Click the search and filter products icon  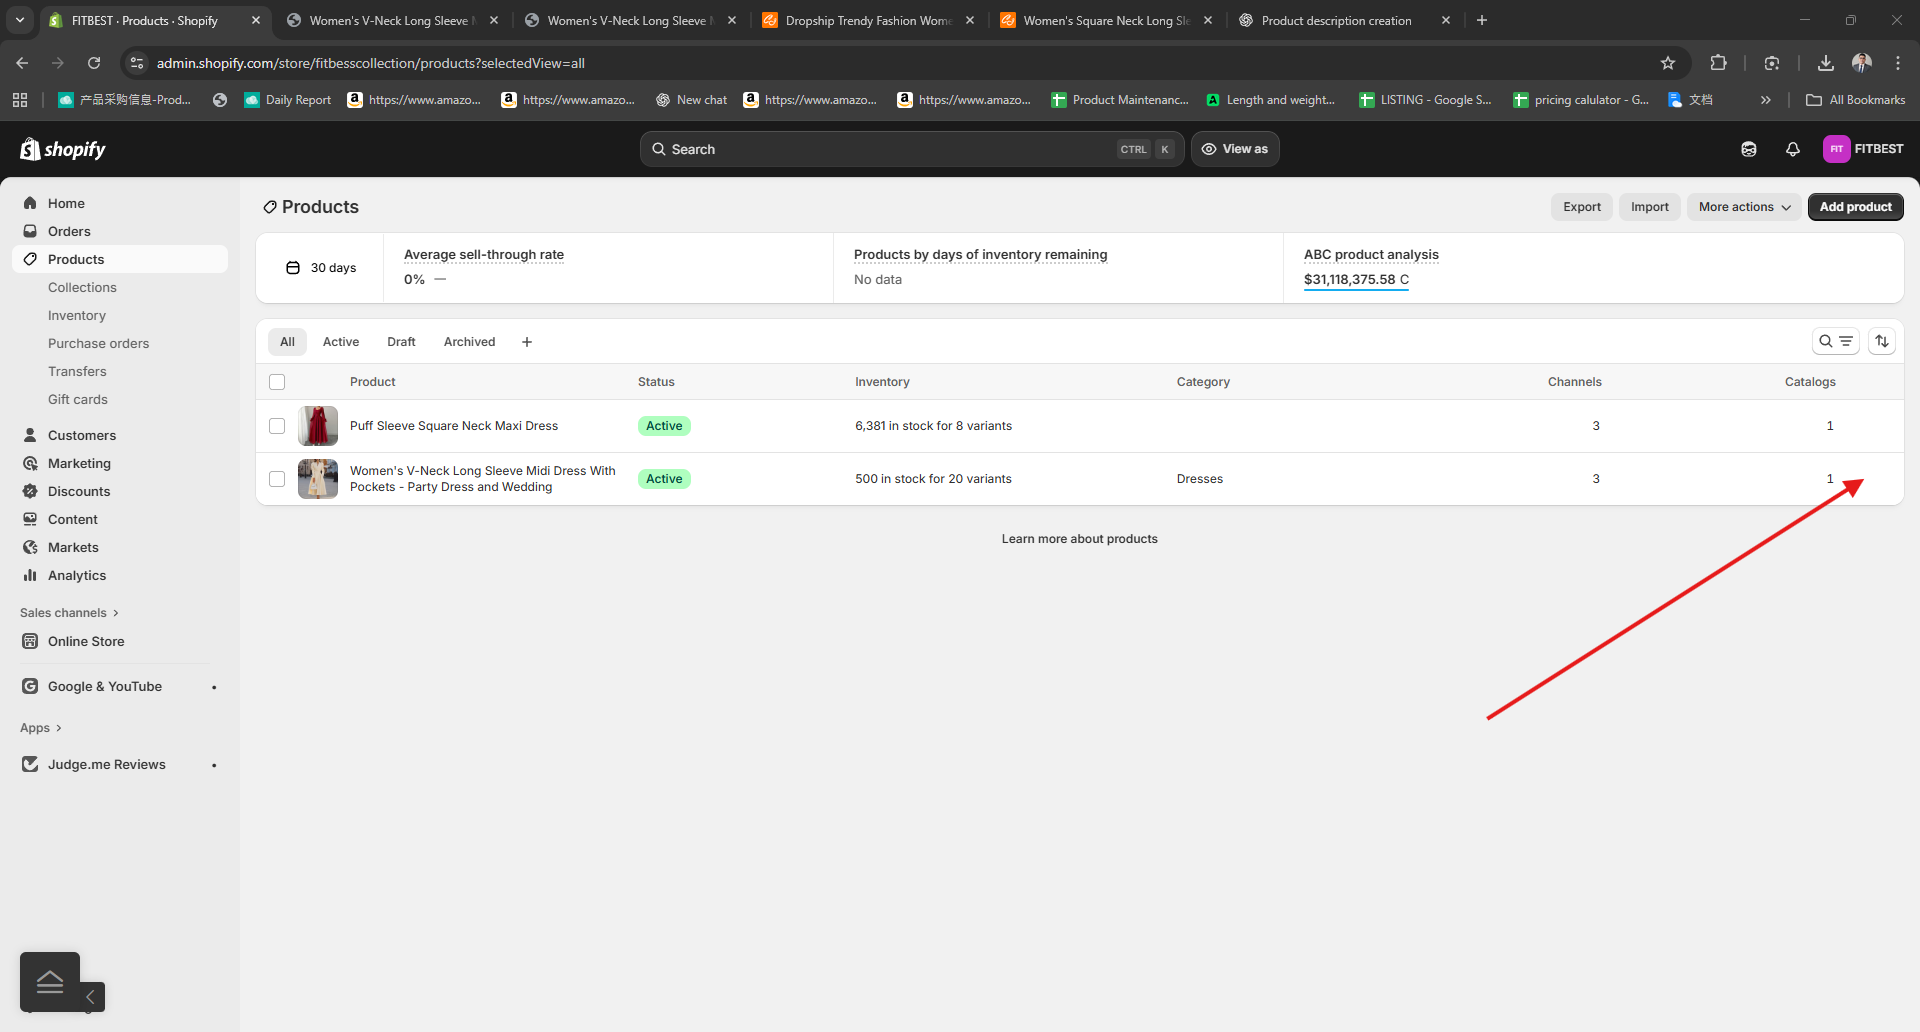coord(1835,342)
